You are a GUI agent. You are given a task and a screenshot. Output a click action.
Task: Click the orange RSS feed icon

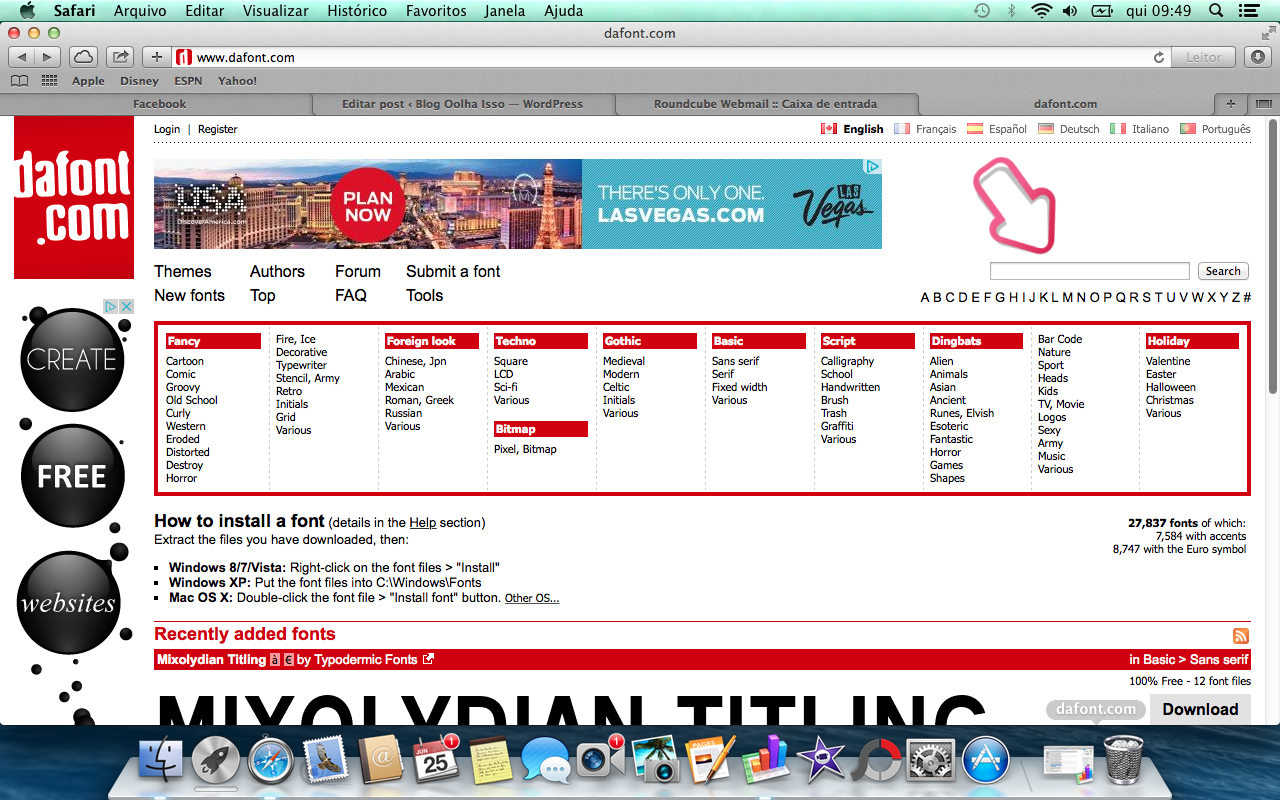(x=1241, y=636)
